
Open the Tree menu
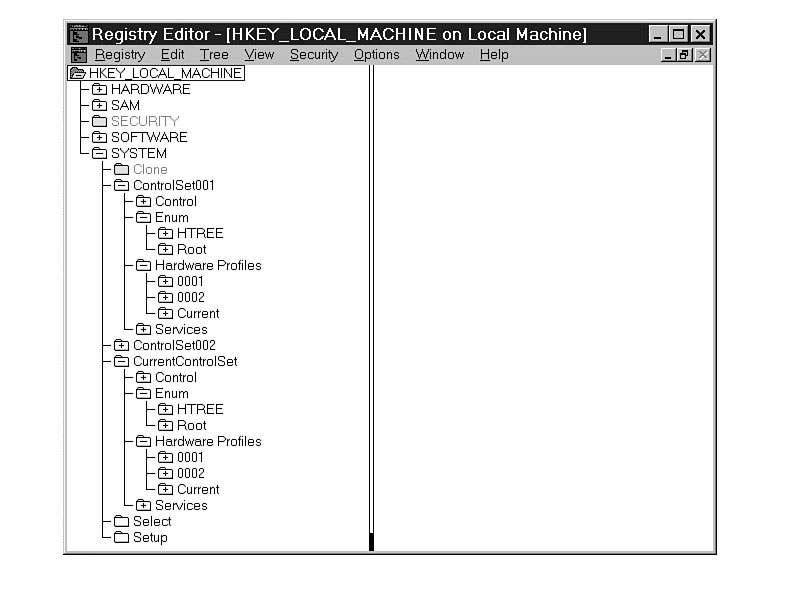click(x=213, y=55)
